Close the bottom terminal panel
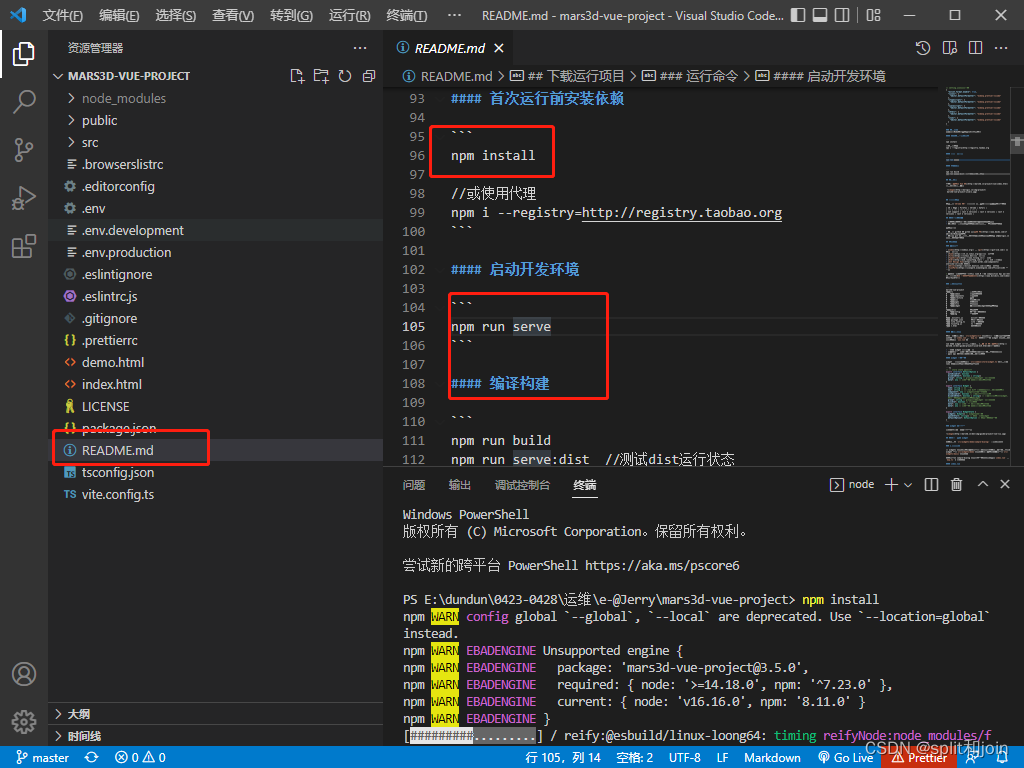Image resolution: width=1024 pixels, height=768 pixels. click(1005, 485)
